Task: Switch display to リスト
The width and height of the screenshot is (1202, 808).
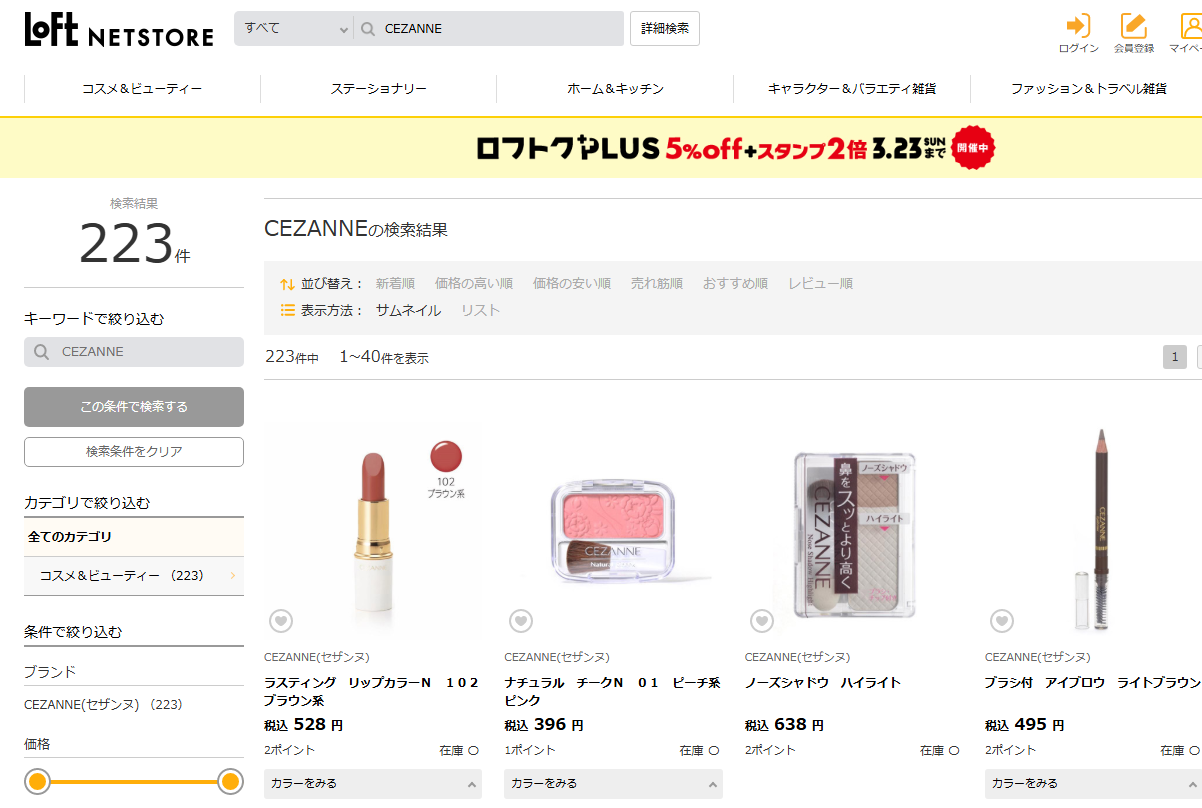Action: pyautogui.click(x=480, y=310)
